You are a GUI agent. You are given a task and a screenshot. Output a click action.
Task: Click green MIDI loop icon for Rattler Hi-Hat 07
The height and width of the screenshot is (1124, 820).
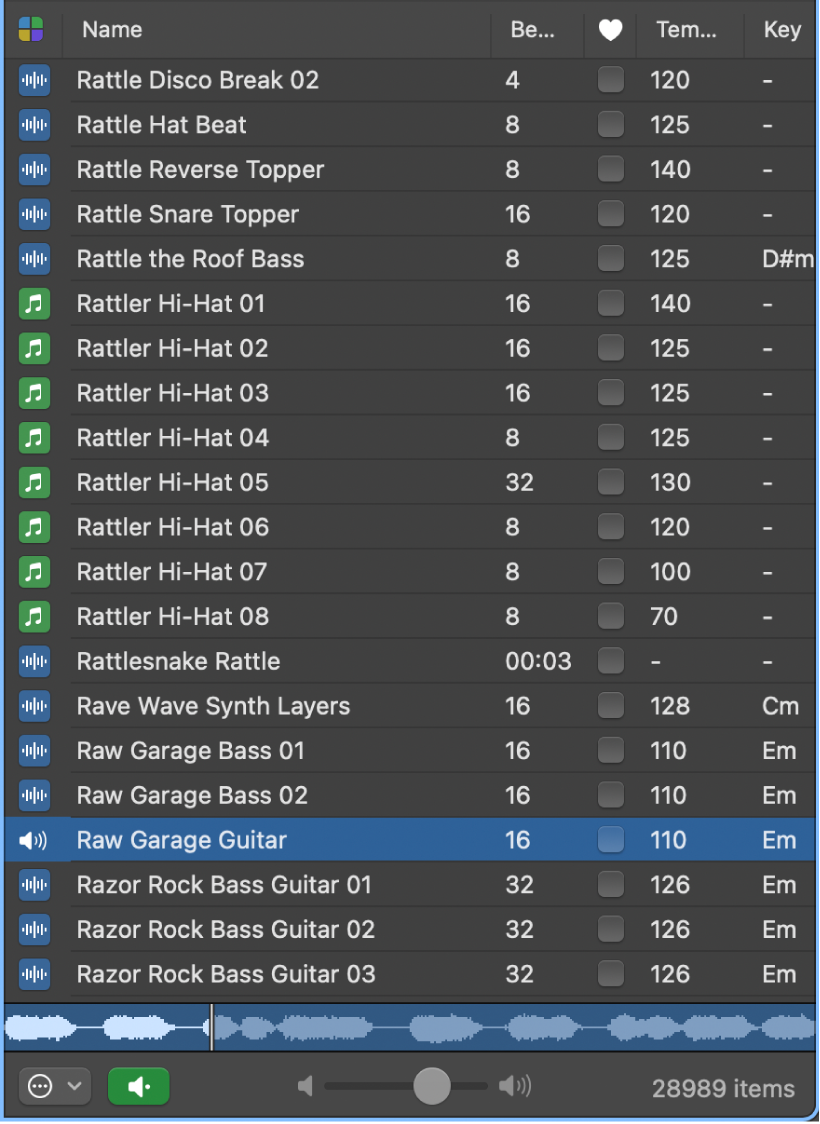[34, 572]
